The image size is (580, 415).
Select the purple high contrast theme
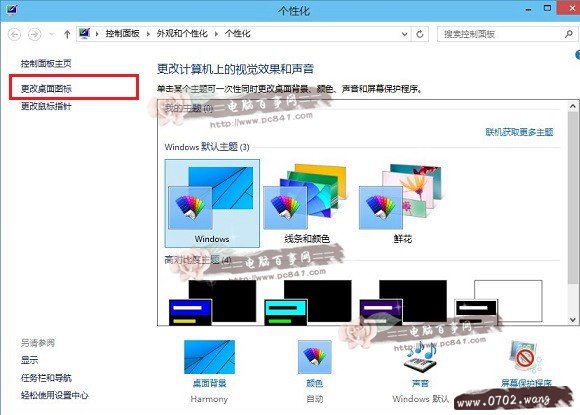coord(403,303)
